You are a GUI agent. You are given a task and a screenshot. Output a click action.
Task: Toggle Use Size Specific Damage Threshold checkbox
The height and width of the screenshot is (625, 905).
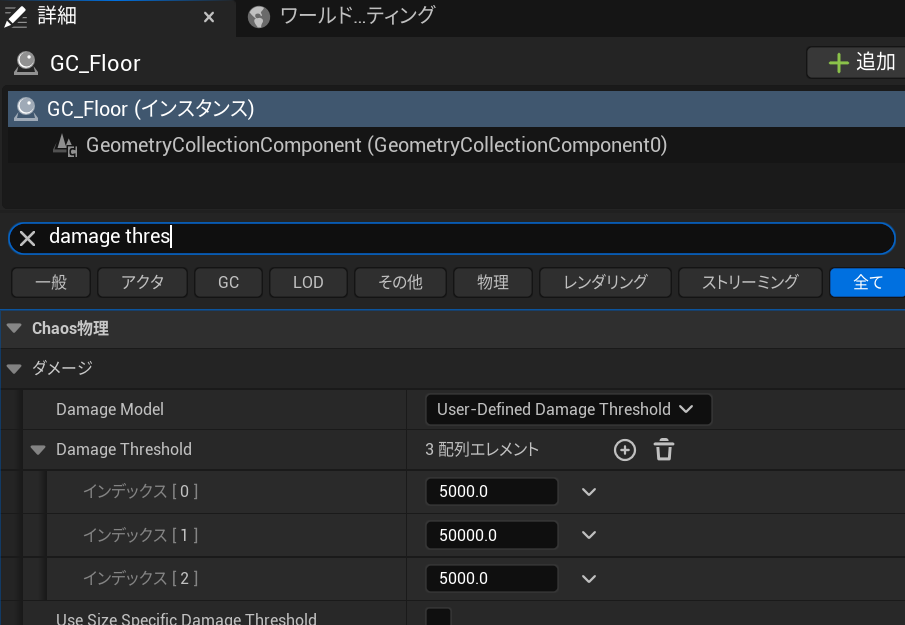(438, 618)
